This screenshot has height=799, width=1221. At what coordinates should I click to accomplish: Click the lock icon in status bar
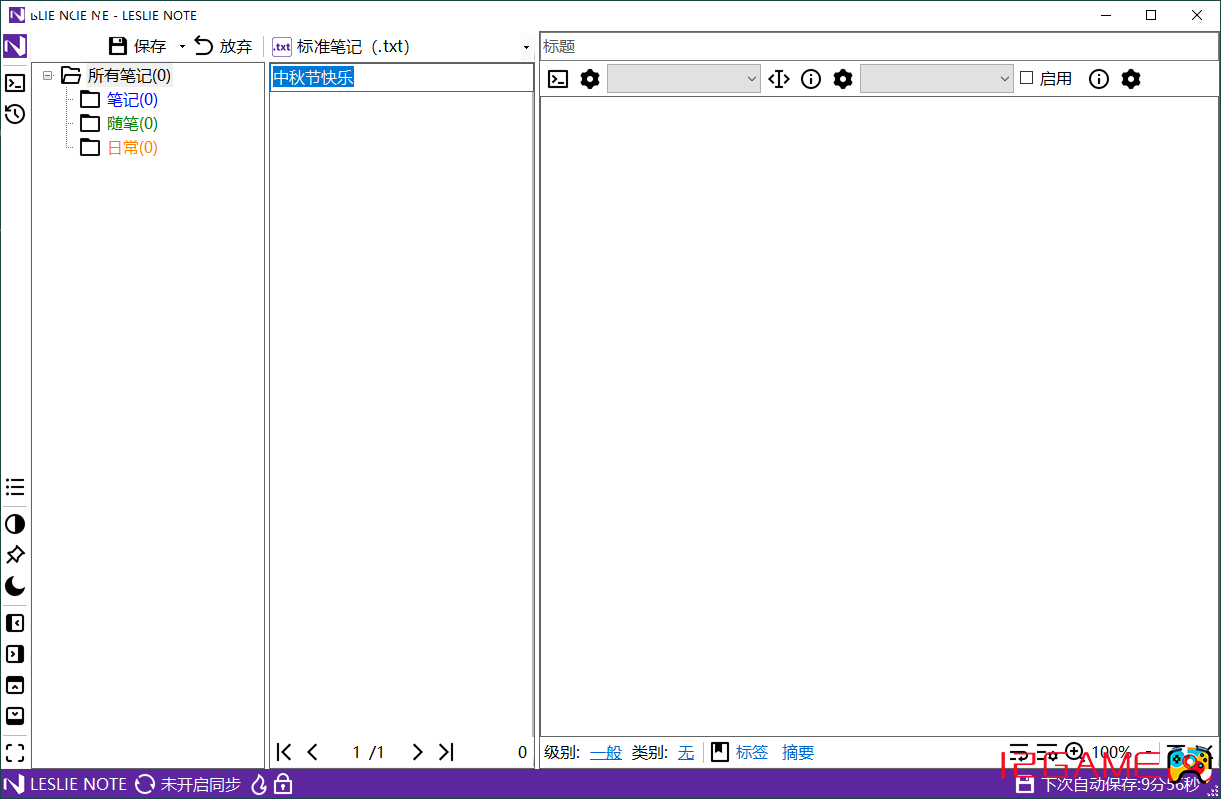pyautogui.click(x=283, y=784)
